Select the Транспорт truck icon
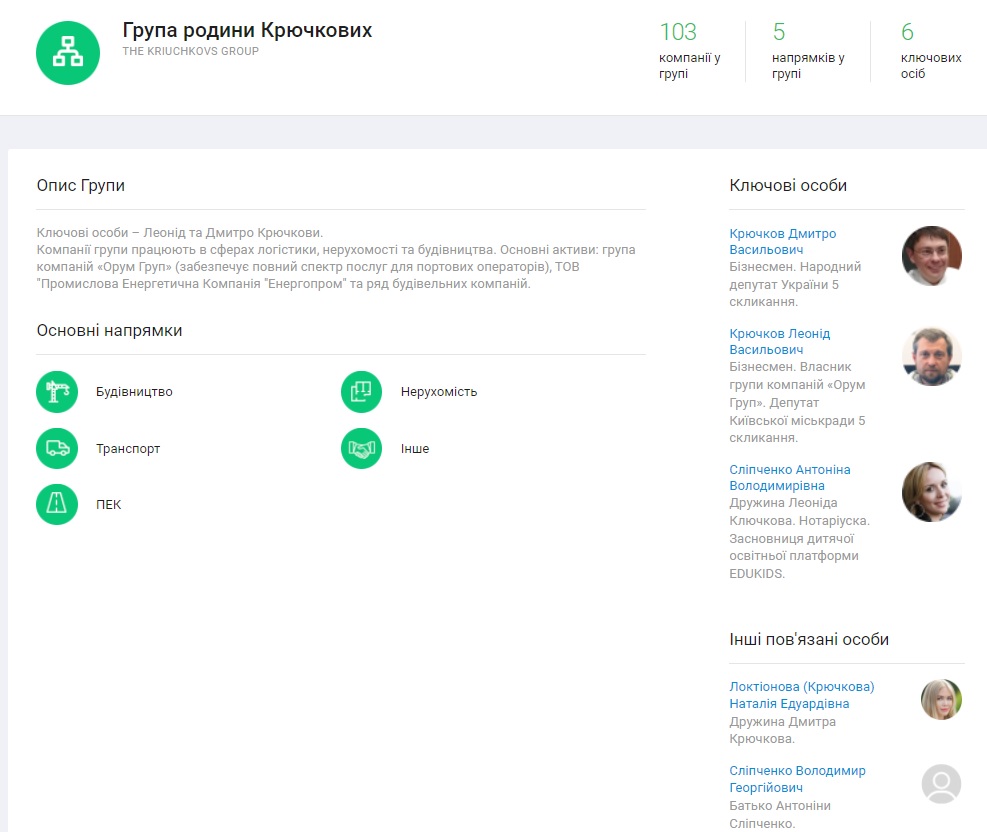This screenshot has width=987, height=832. pyautogui.click(x=57, y=449)
